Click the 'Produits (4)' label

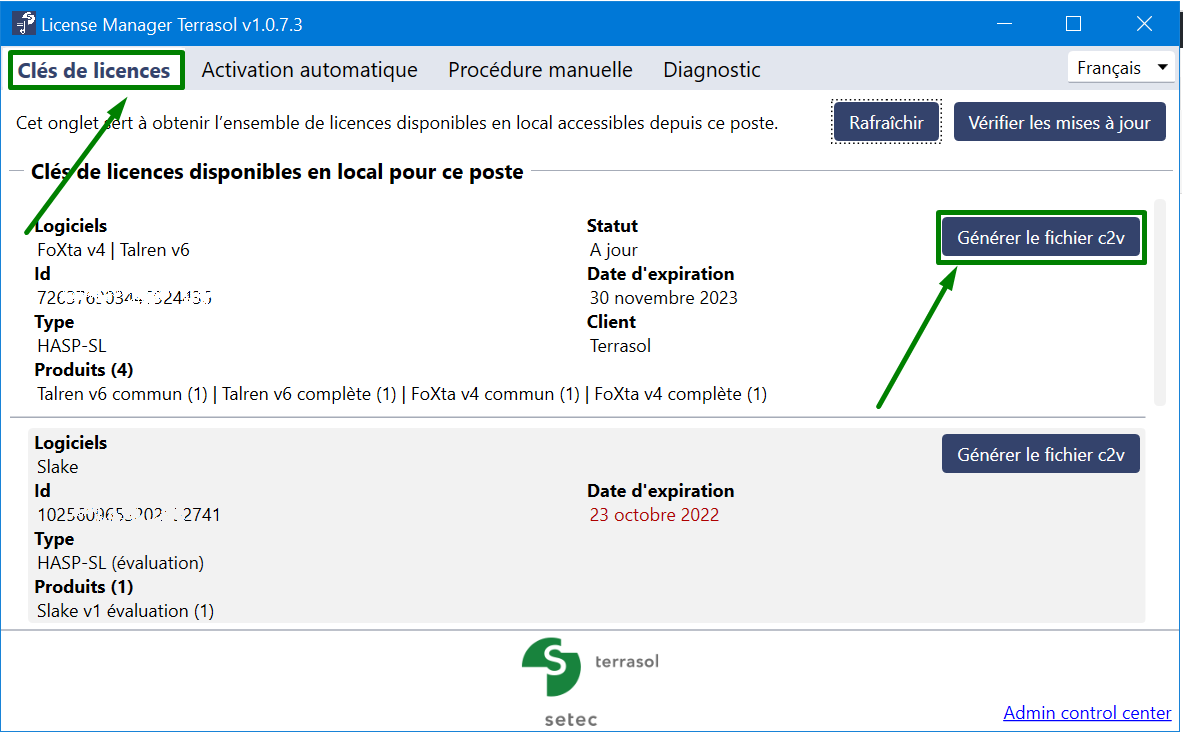click(84, 370)
